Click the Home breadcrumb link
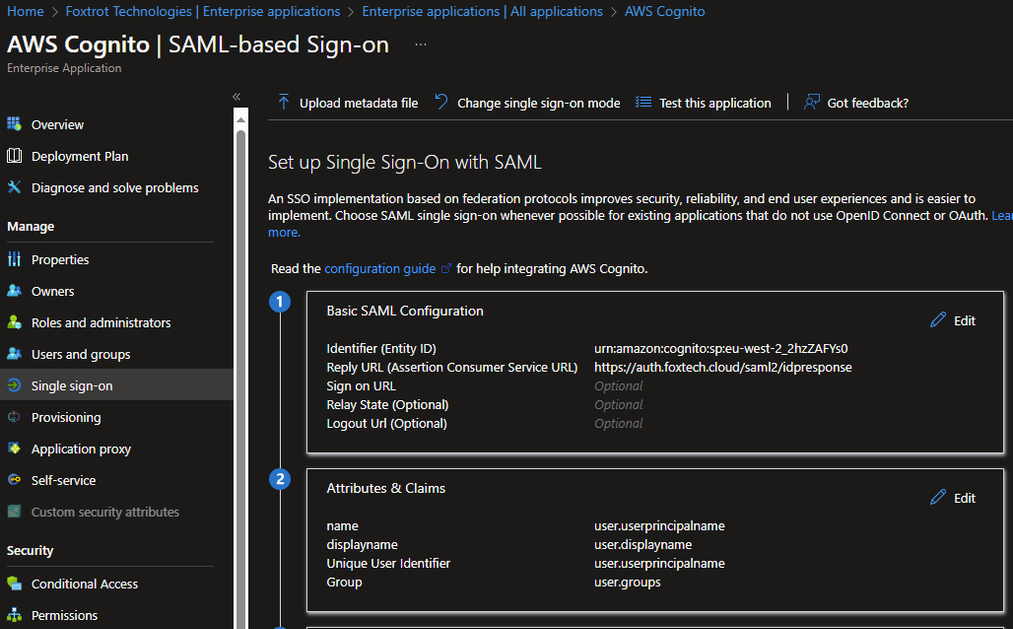 (24, 11)
